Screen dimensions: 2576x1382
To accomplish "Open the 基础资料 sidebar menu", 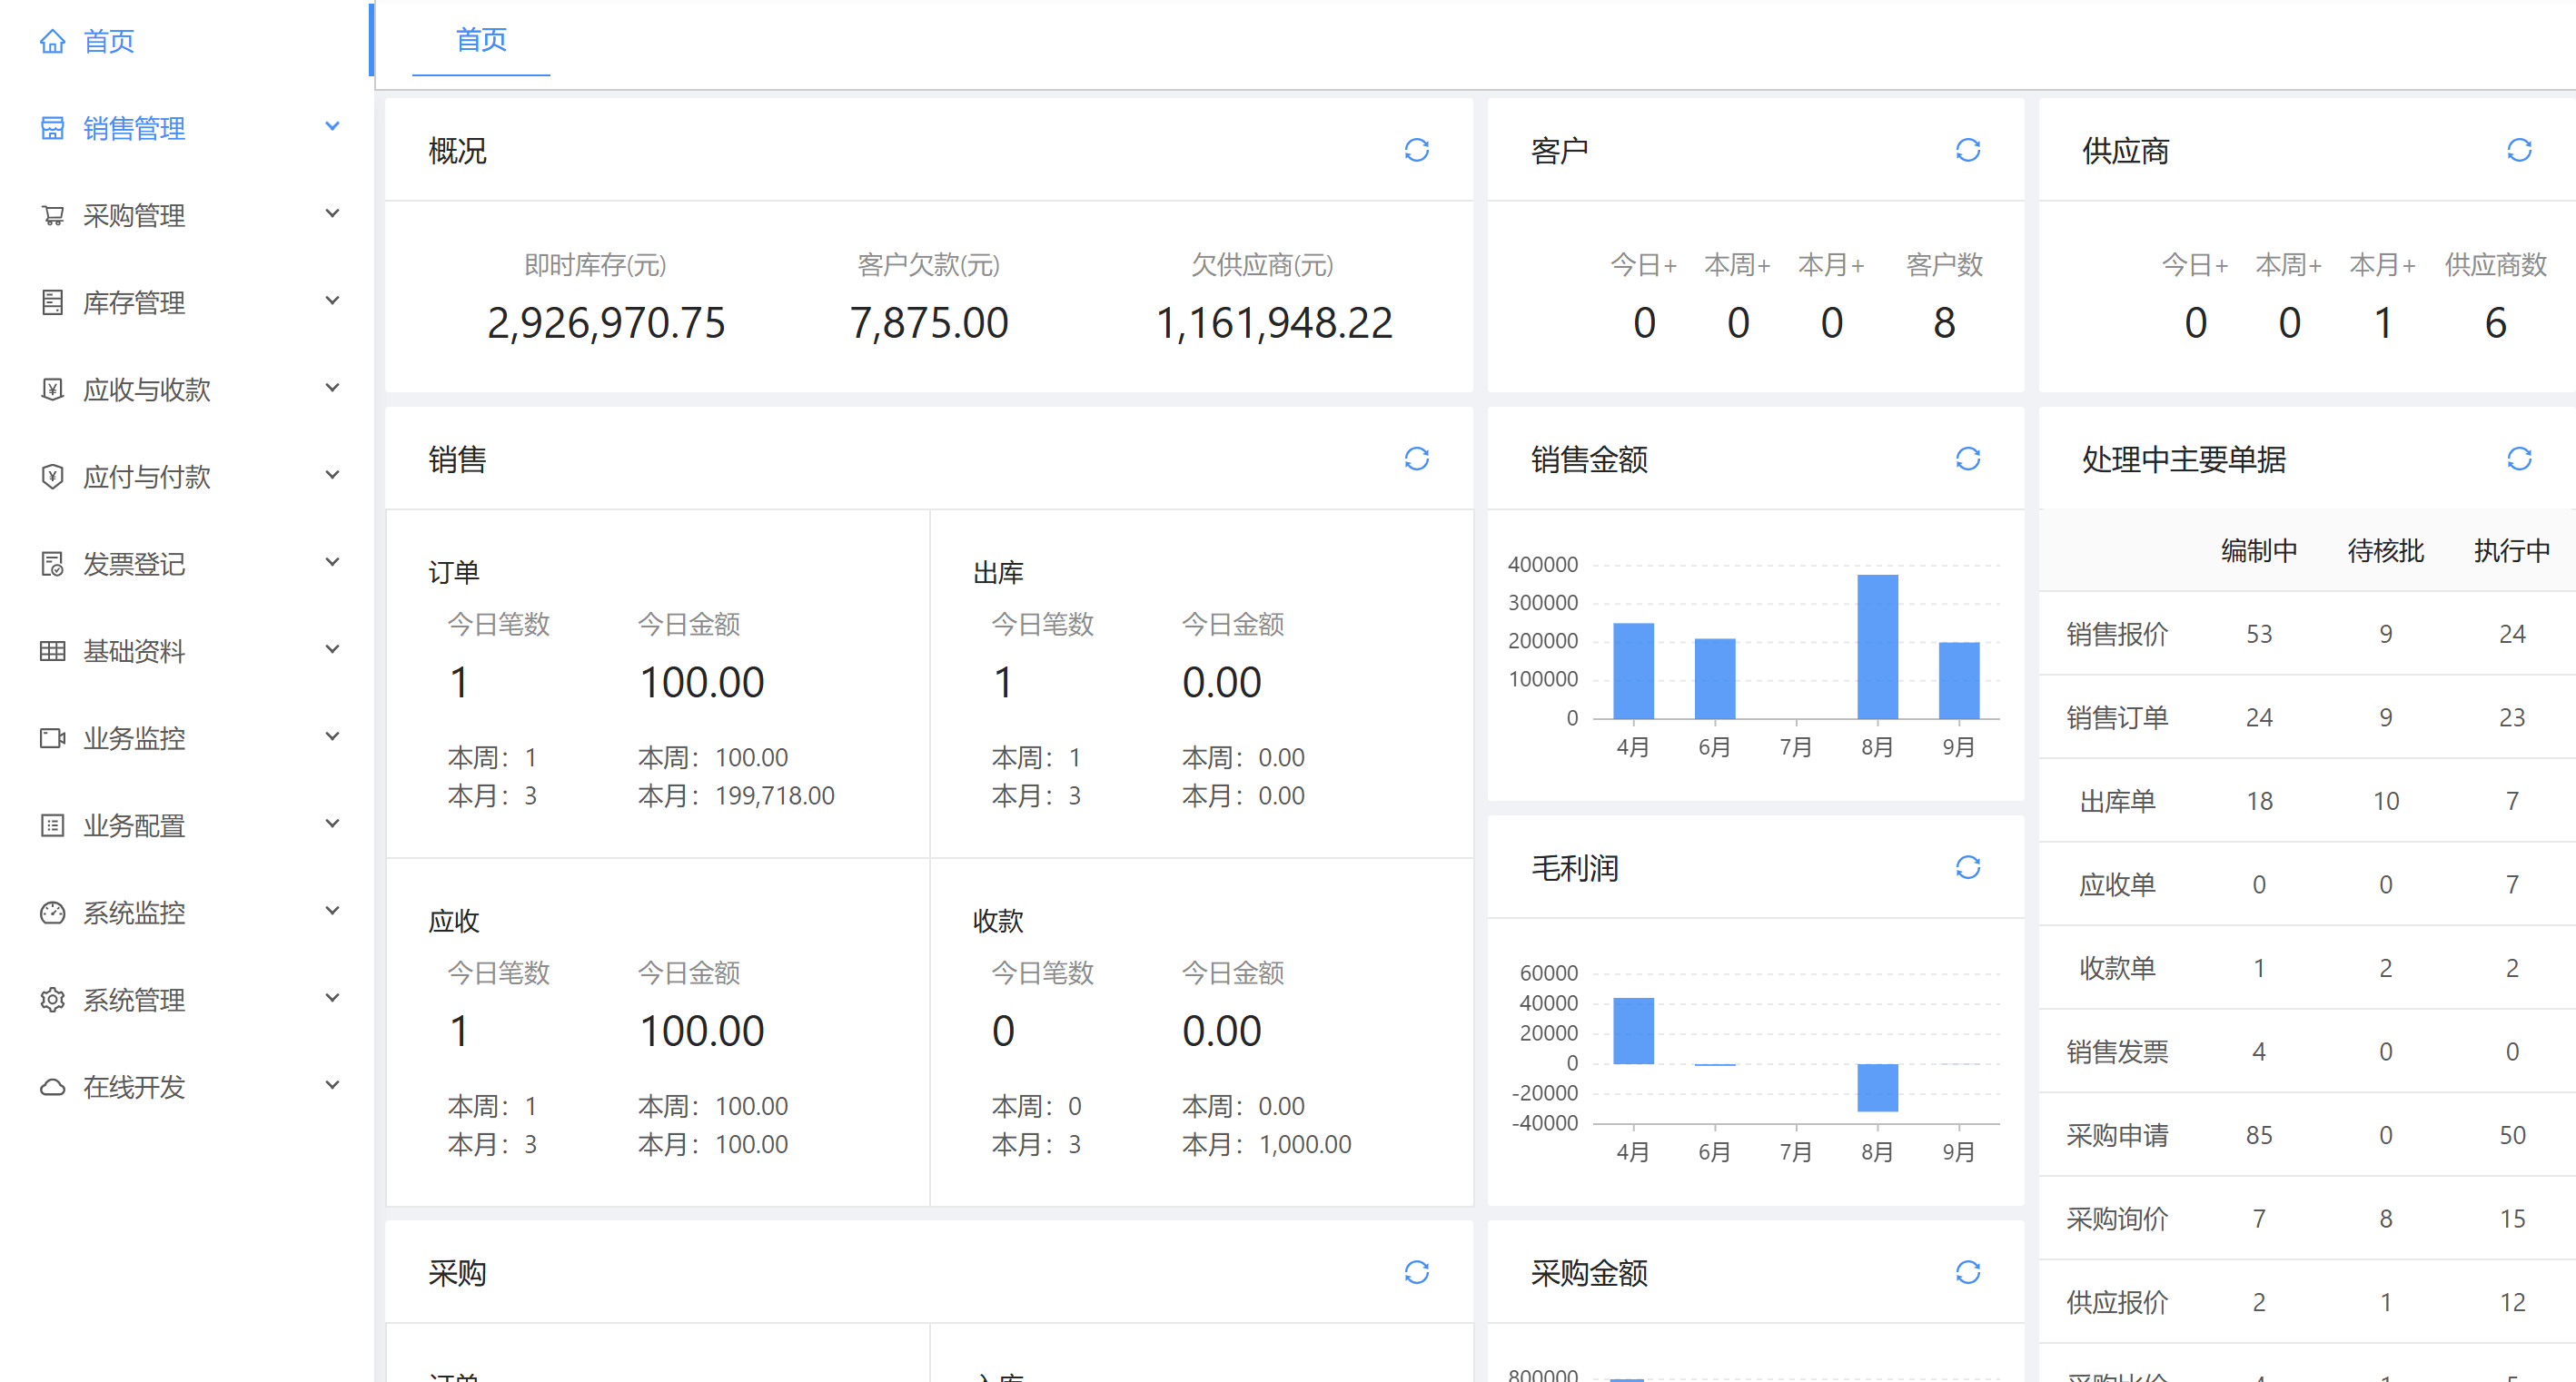I will pos(187,651).
